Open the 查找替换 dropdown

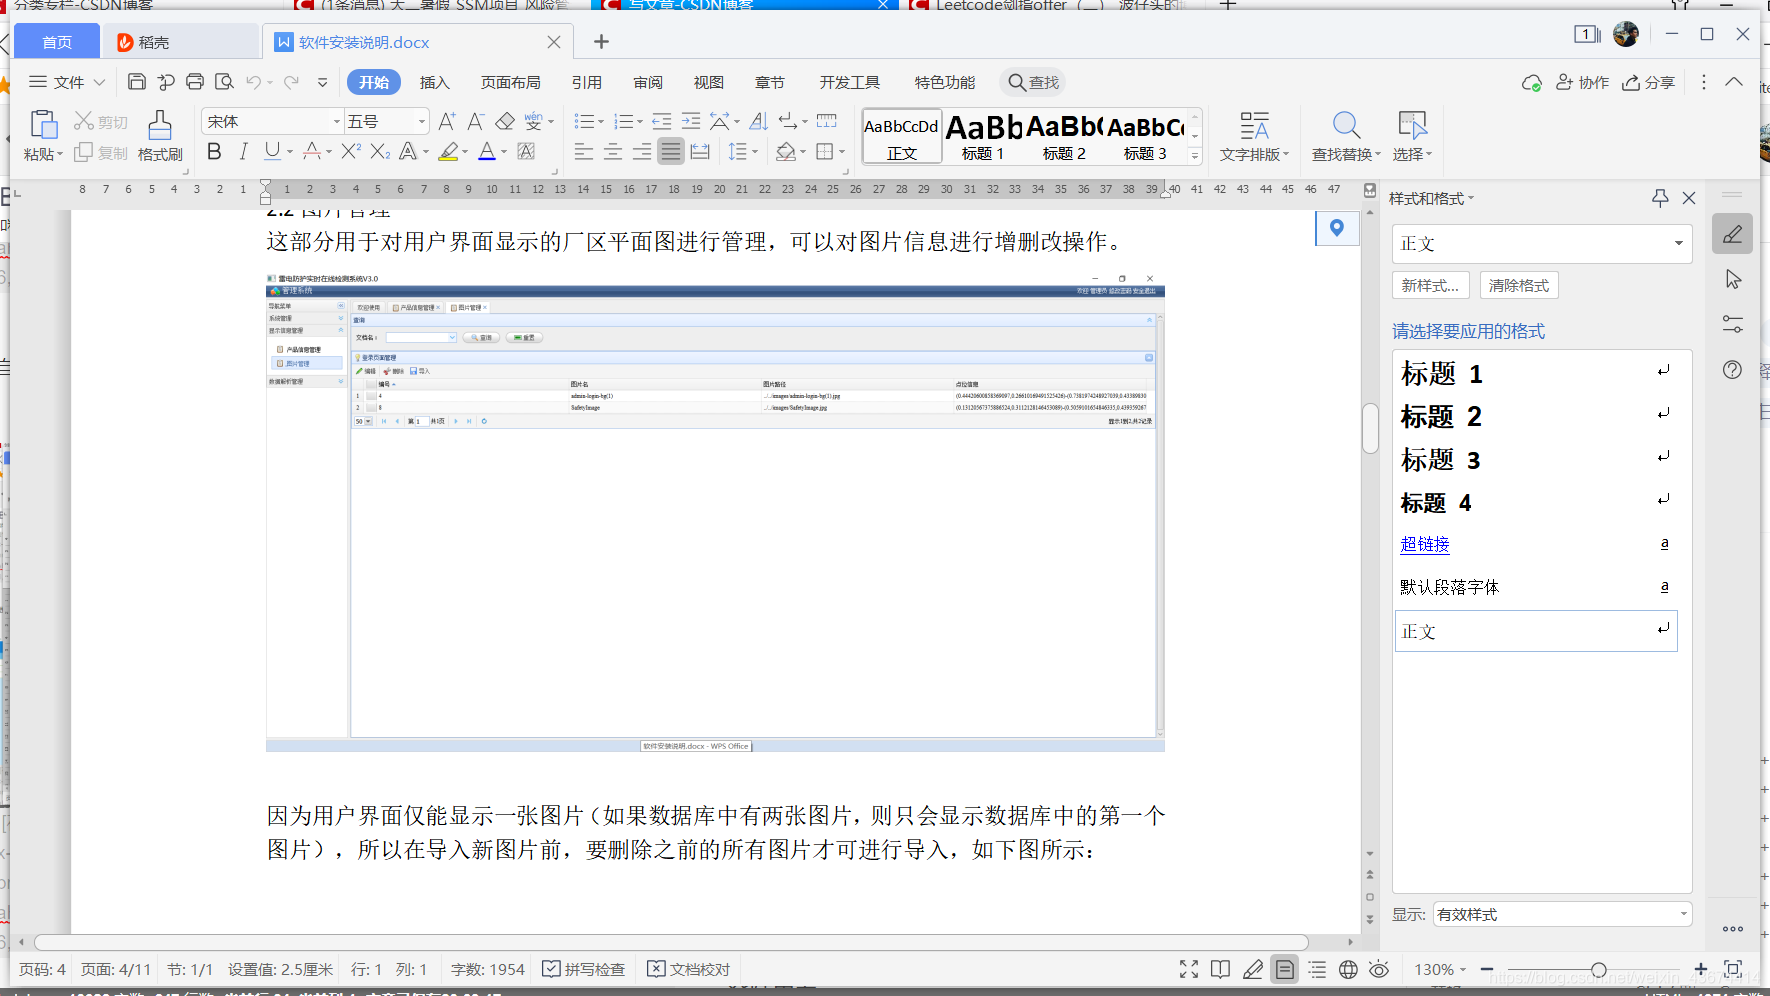pyautogui.click(x=1346, y=136)
